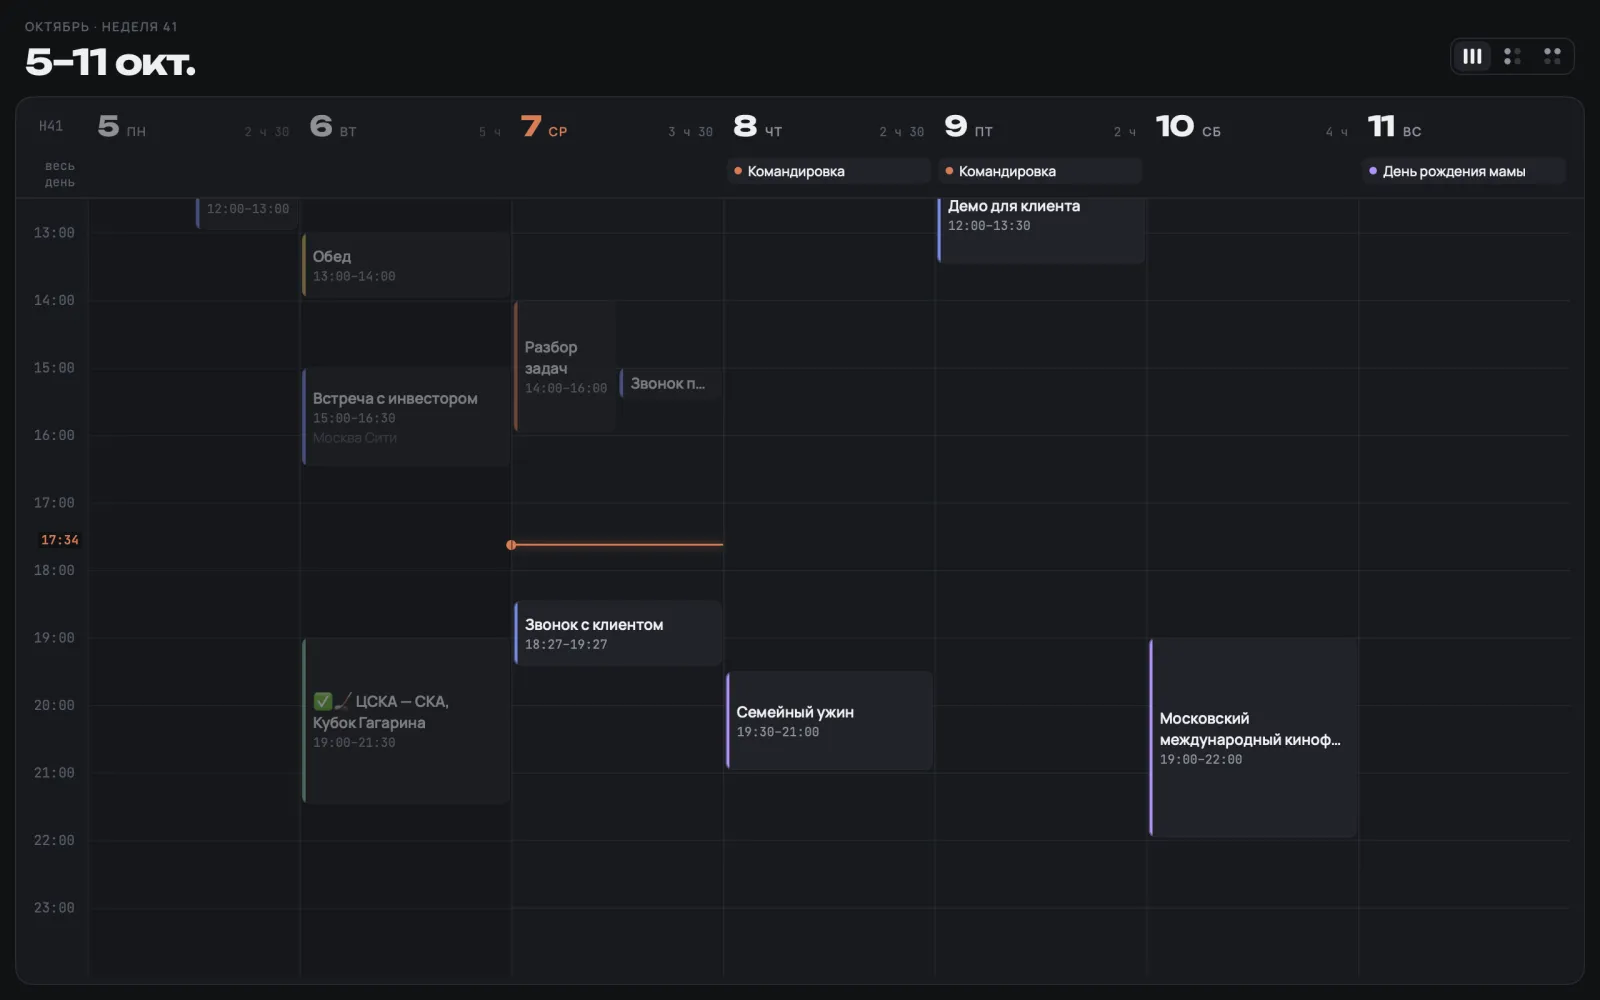The width and height of the screenshot is (1600, 1000).
Task: Select the view icon with left dots highlighted
Action: tap(1512, 56)
